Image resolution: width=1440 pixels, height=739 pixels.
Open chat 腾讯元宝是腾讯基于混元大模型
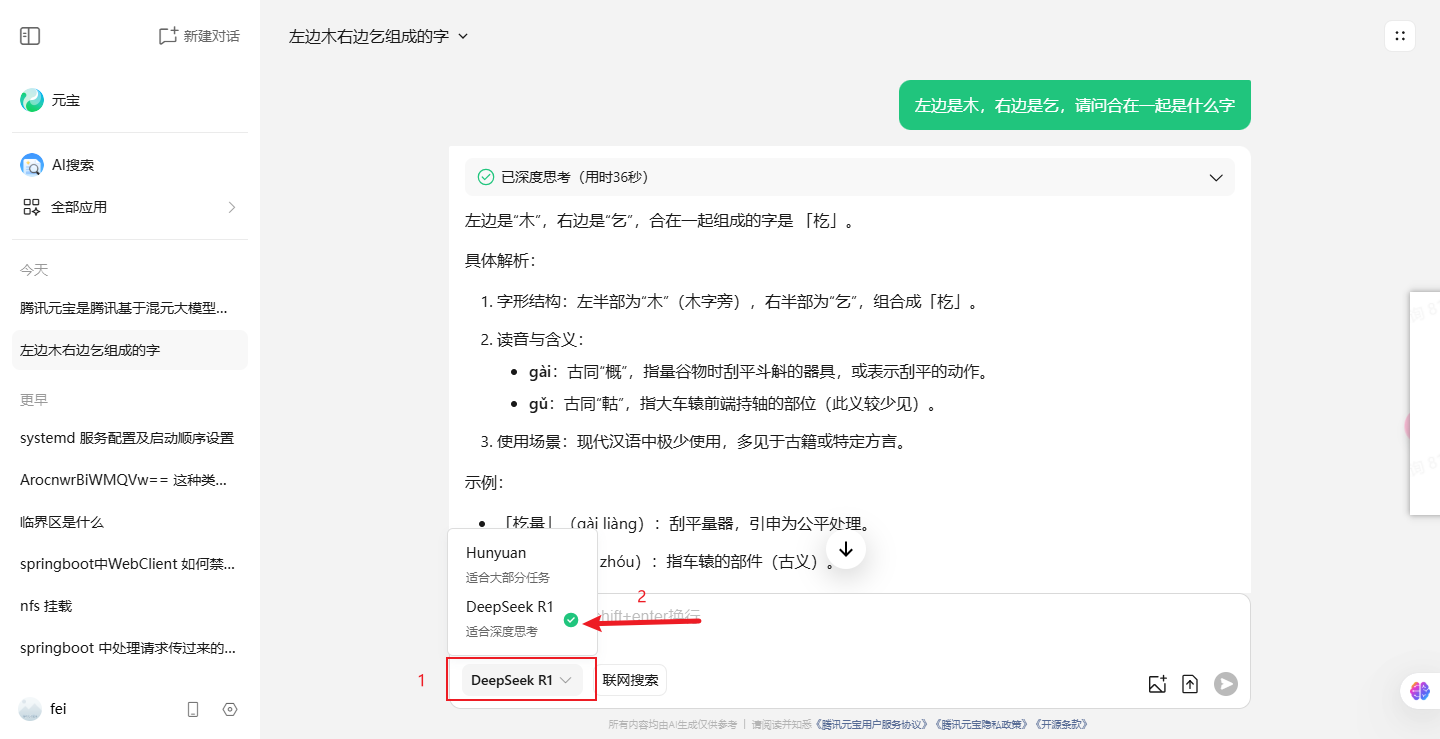click(130, 308)
